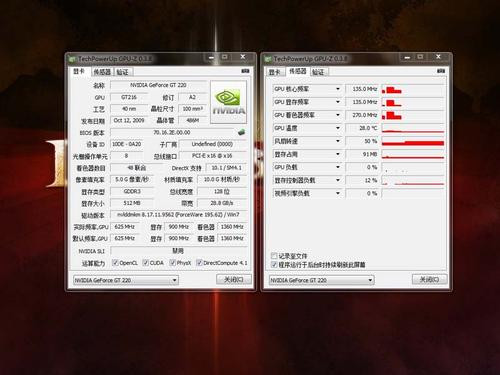Screen dimensions: 500x375
Task: Click the NVIDIA logo image
Action: tap(228, 102)
